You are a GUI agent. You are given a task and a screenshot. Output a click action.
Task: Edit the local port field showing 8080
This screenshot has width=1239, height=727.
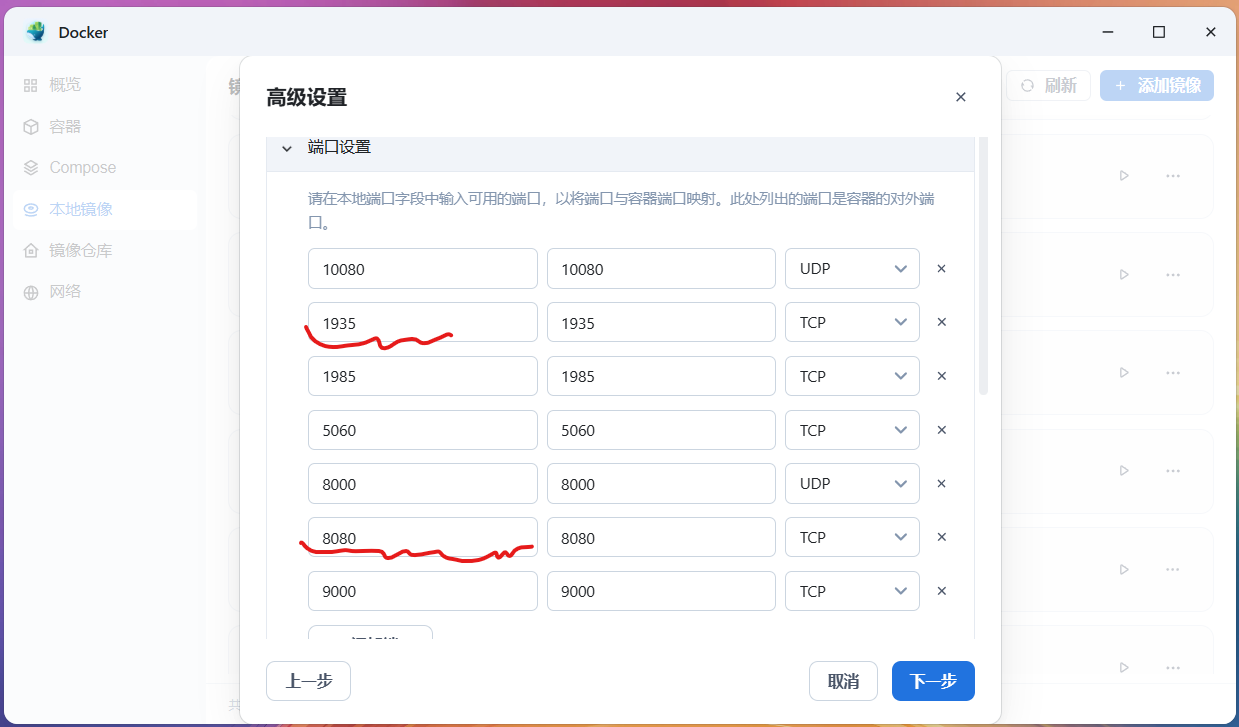pos(423,537)
